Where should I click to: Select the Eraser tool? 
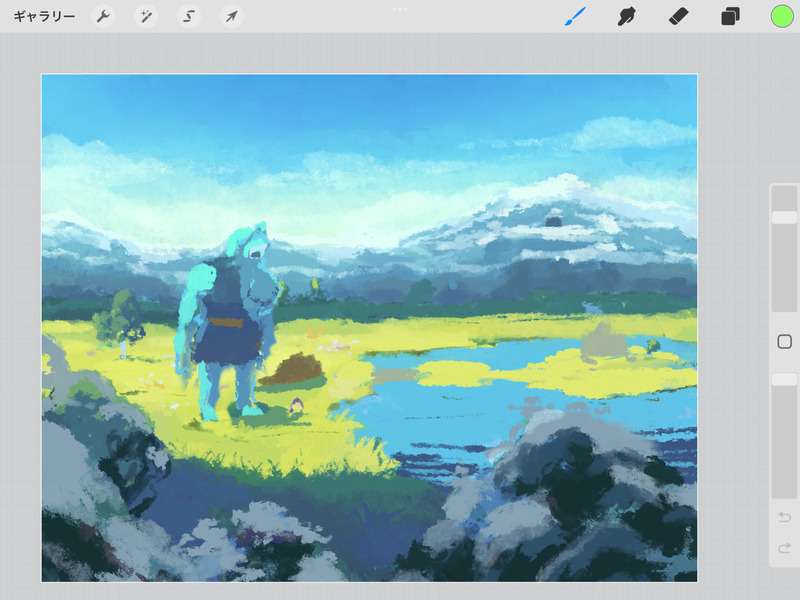click(x=679, y=16)
